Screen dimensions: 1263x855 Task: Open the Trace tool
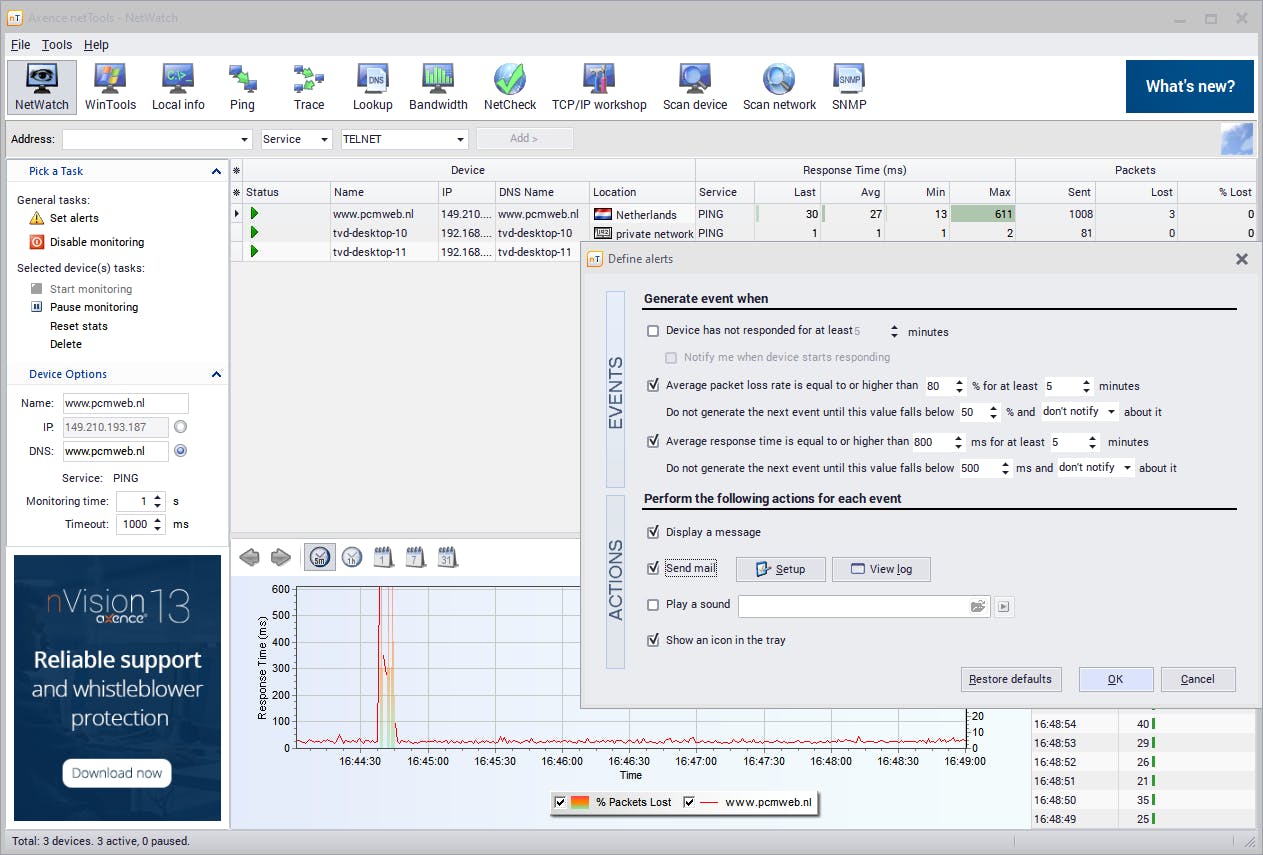[x=308, y=86]
